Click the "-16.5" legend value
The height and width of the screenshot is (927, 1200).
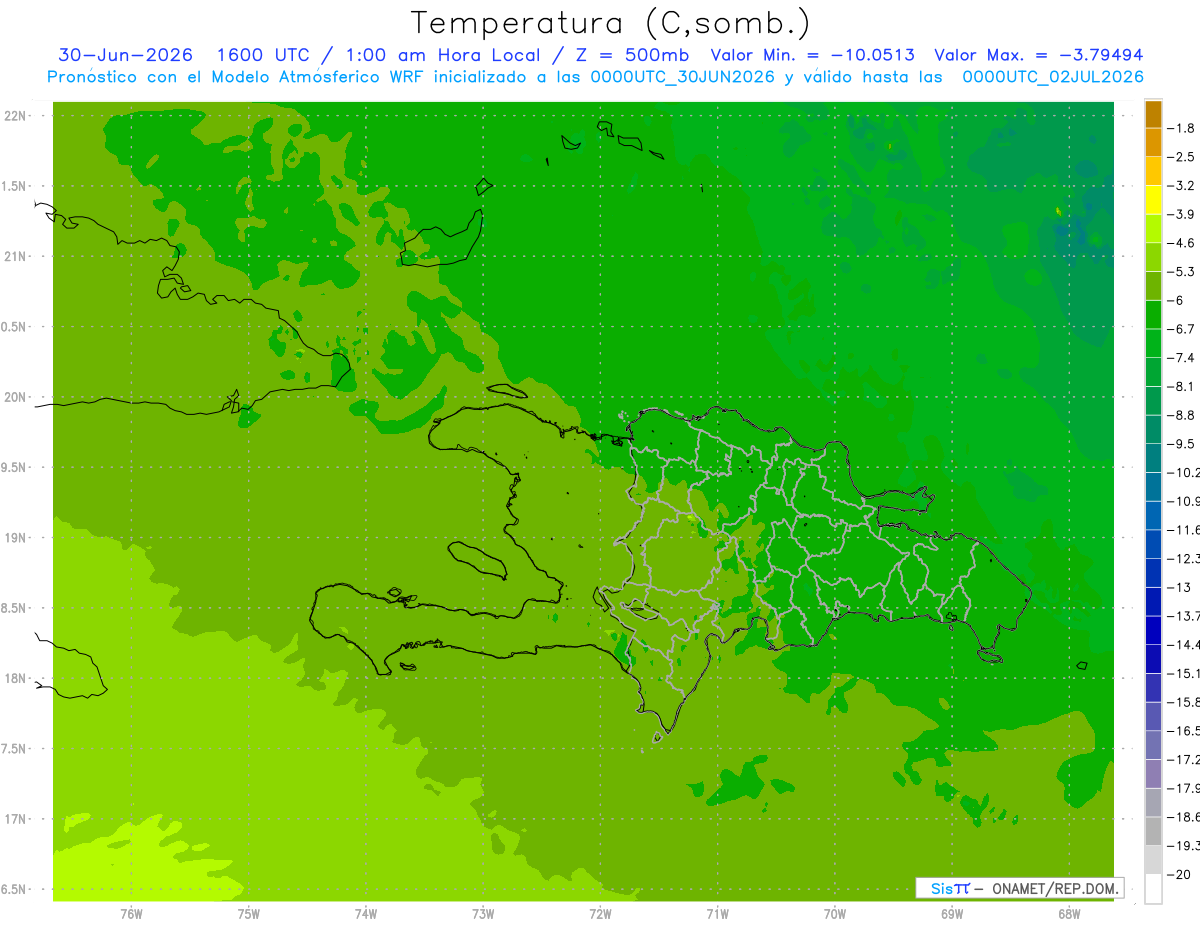(x=1183, y=731)
